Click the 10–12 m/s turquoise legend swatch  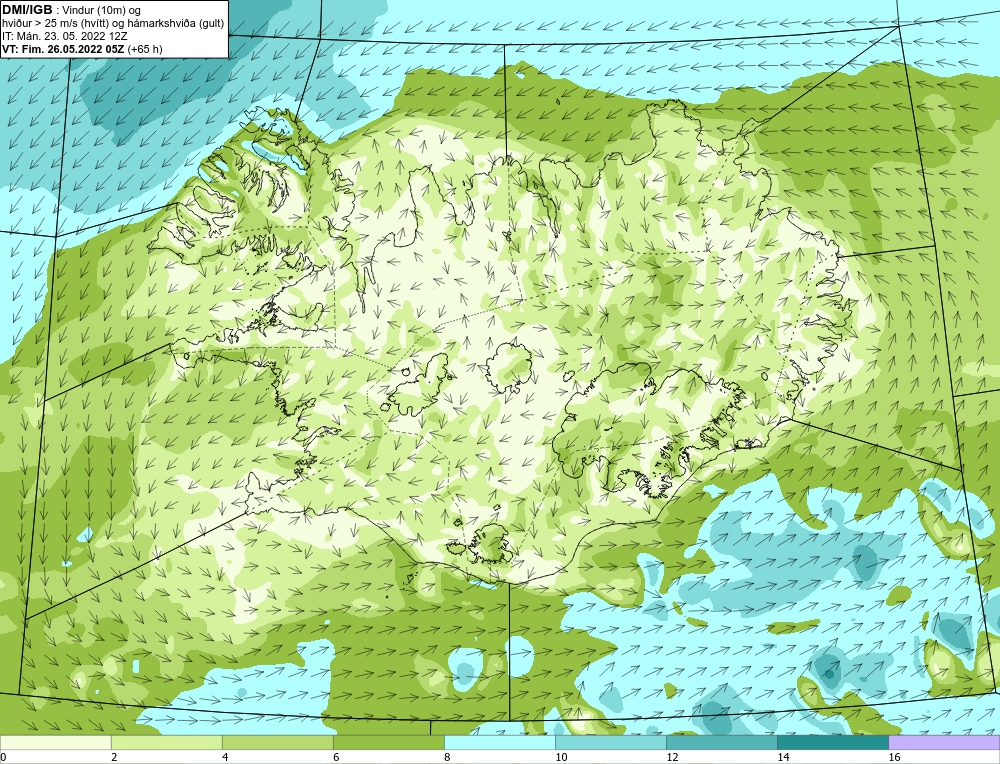[610, 742]
